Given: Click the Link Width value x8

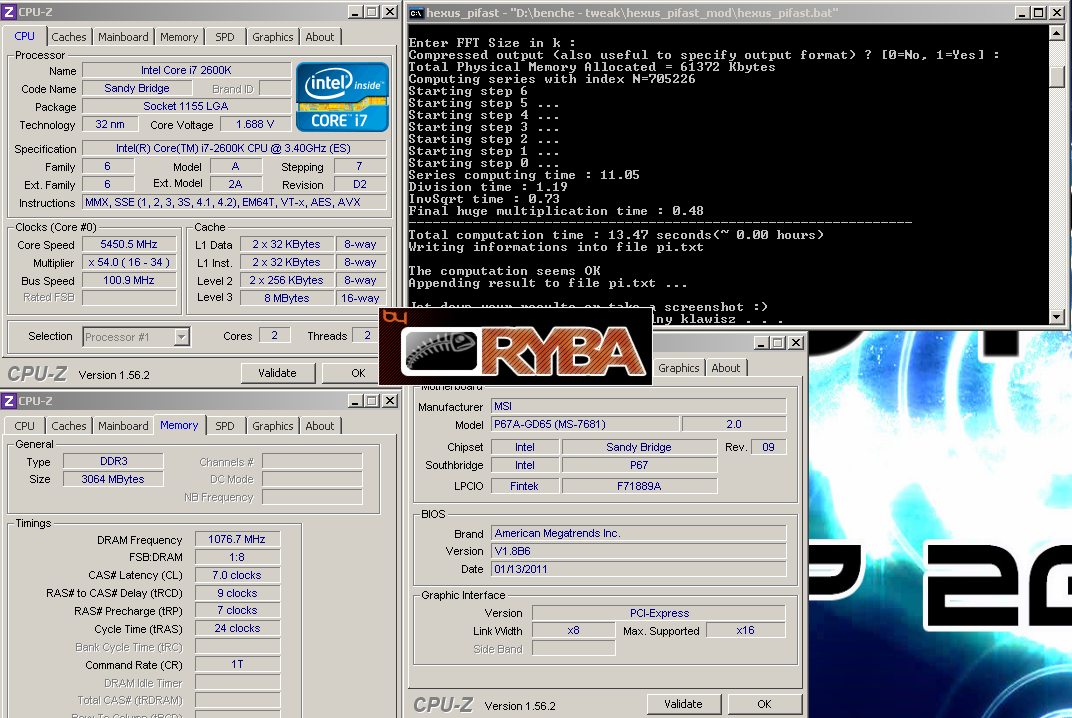Looking at the screenshot, I should (574, 630).
